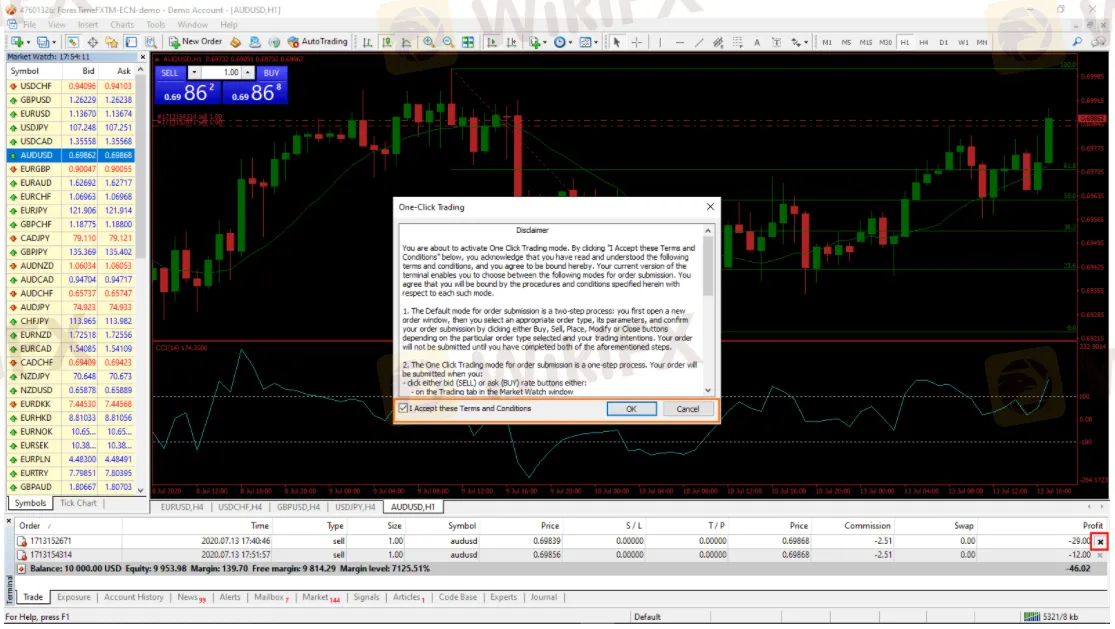Decrease the one-click trade volume arrow
Image resolution: width=1115 pixels, height=629 pixels.
(x=193, y=72)
